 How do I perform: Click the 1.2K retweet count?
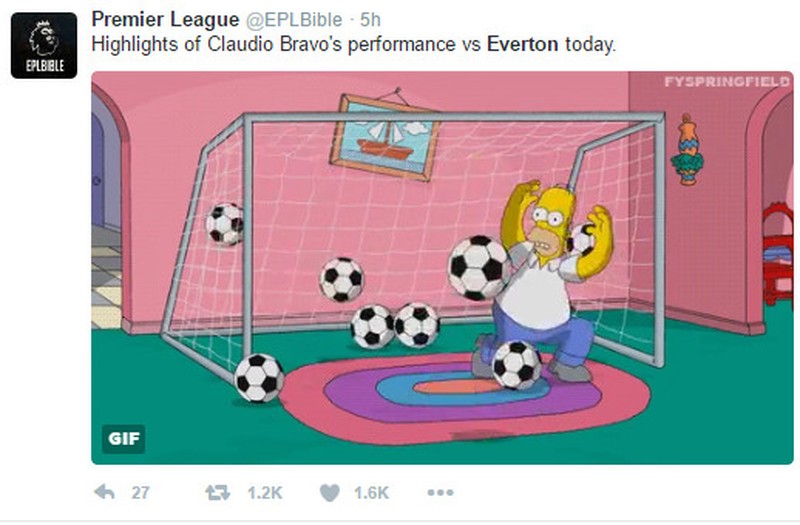(262, 492)
